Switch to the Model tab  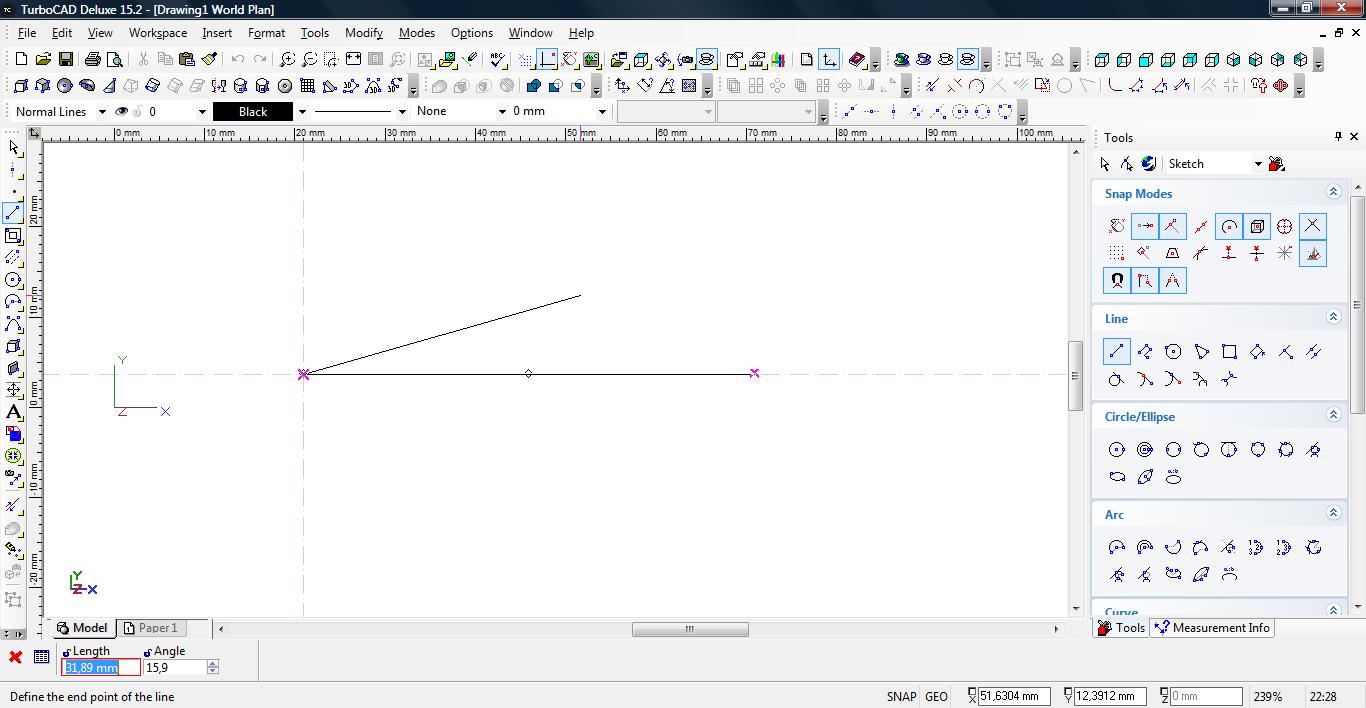(82, 628)
